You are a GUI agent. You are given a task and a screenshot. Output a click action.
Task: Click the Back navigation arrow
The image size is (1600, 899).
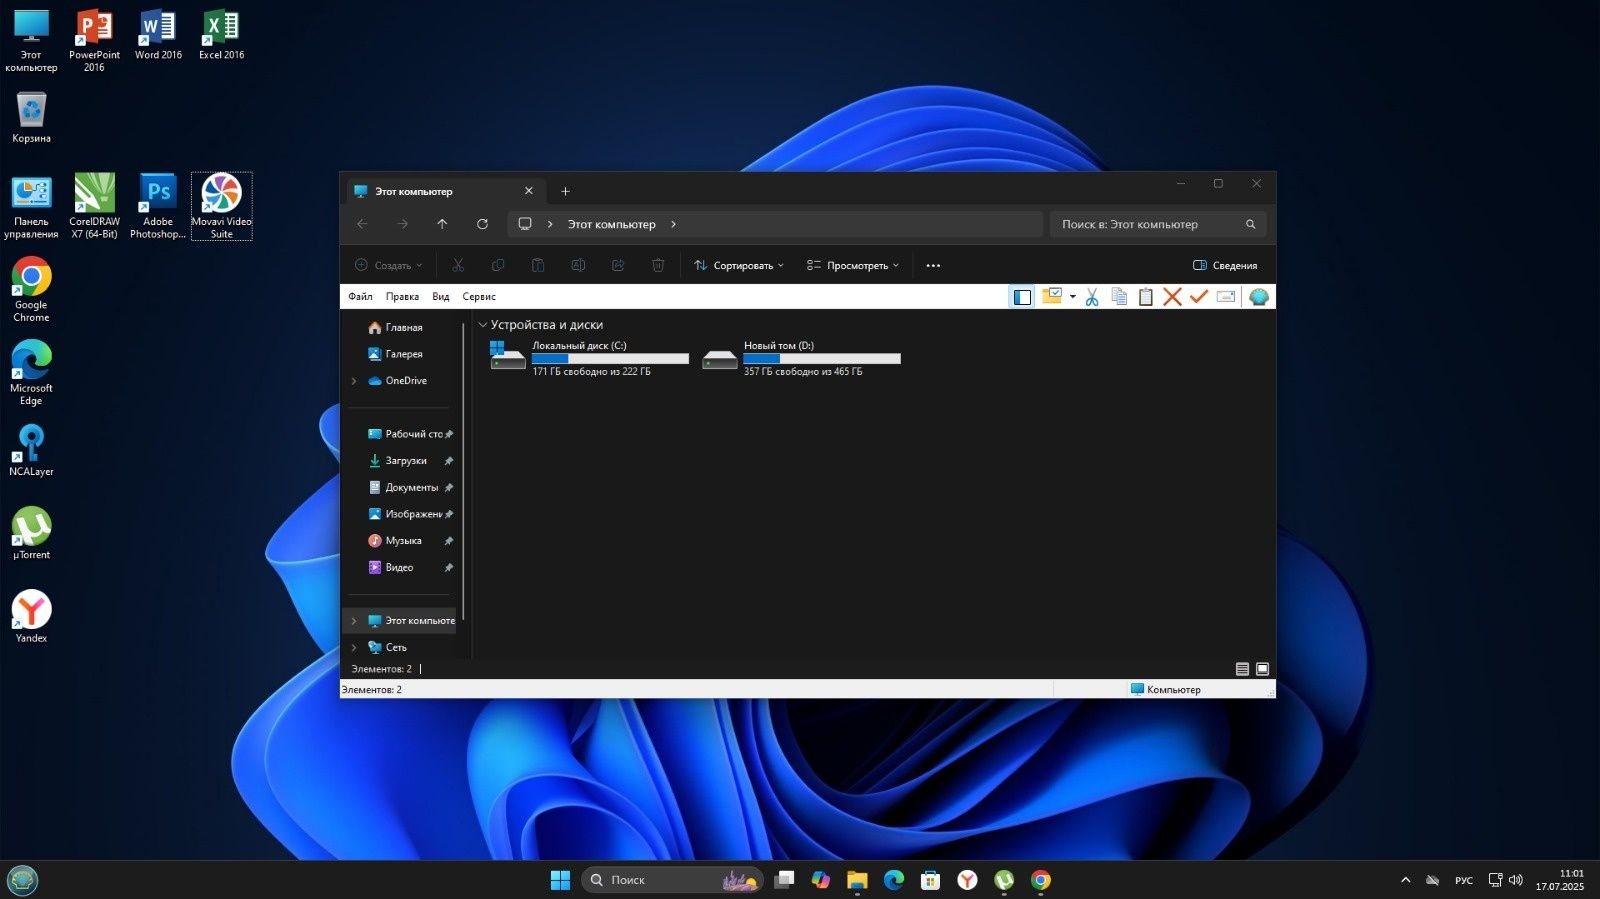(362, 224)
